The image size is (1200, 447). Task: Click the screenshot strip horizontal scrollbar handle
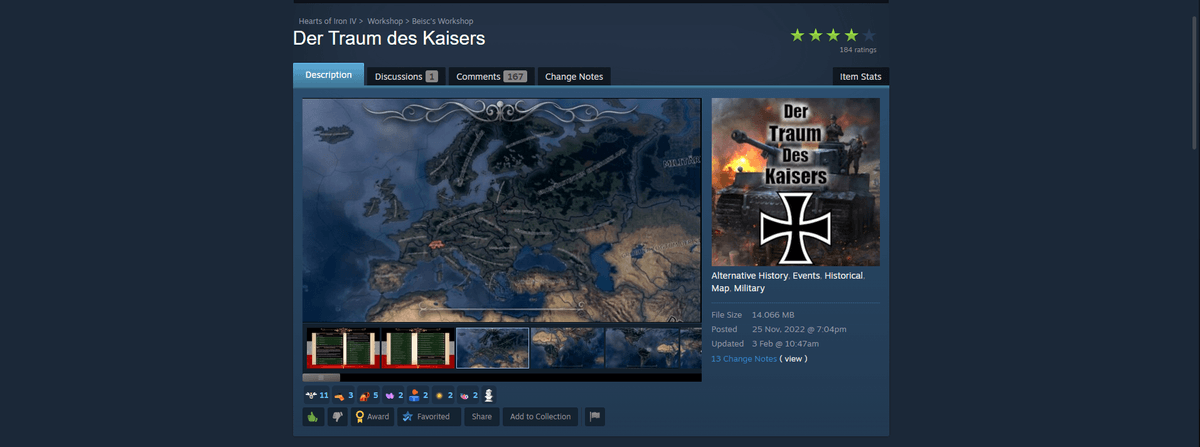pyautogui.click(x=321, y=378)
